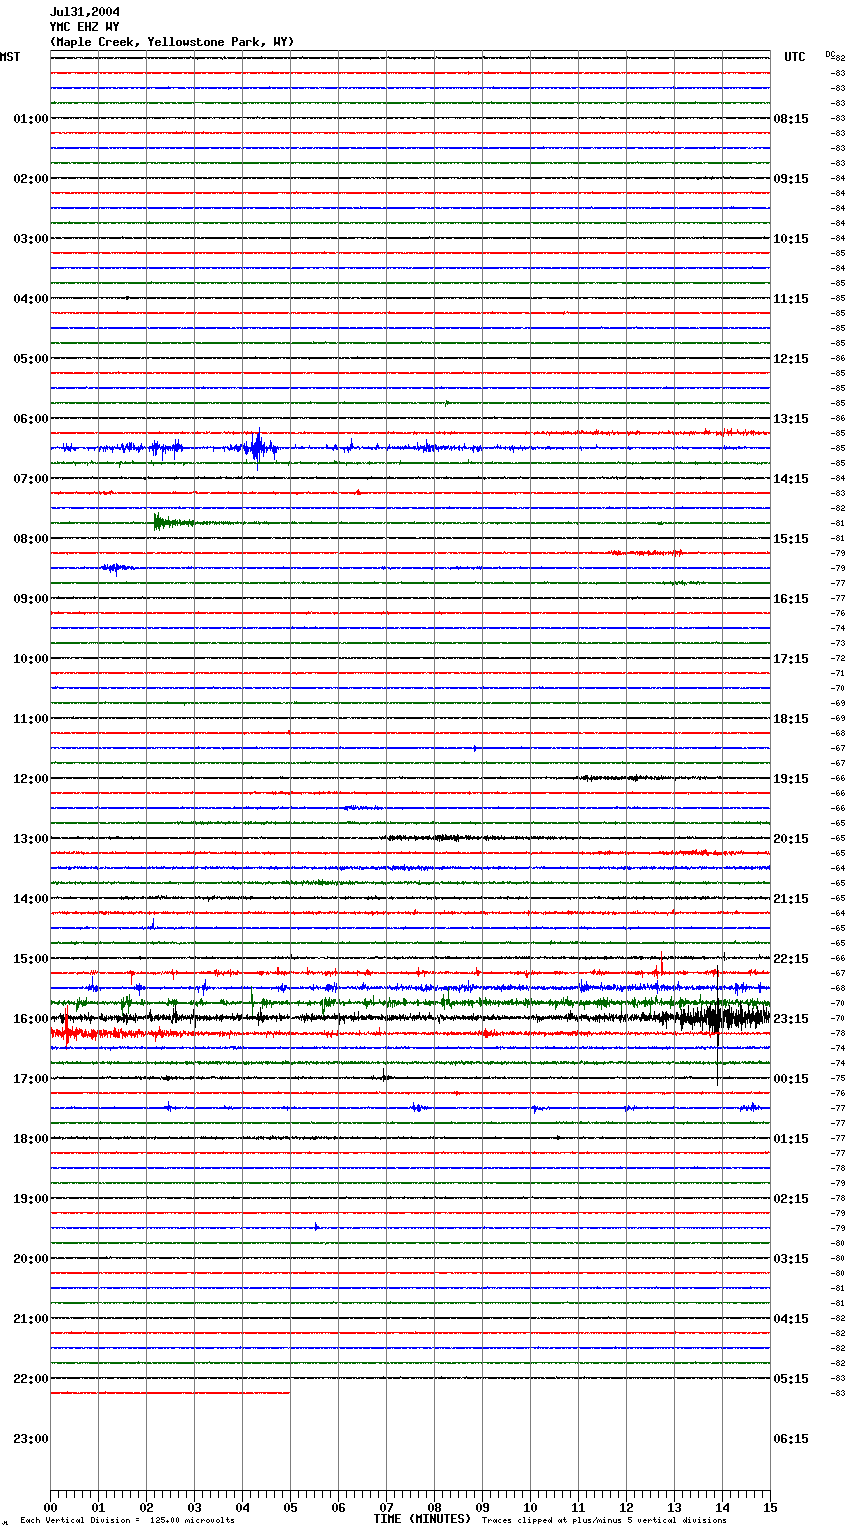
Task: Select the 00:15 UTC time label
Action: (791, 1079)
